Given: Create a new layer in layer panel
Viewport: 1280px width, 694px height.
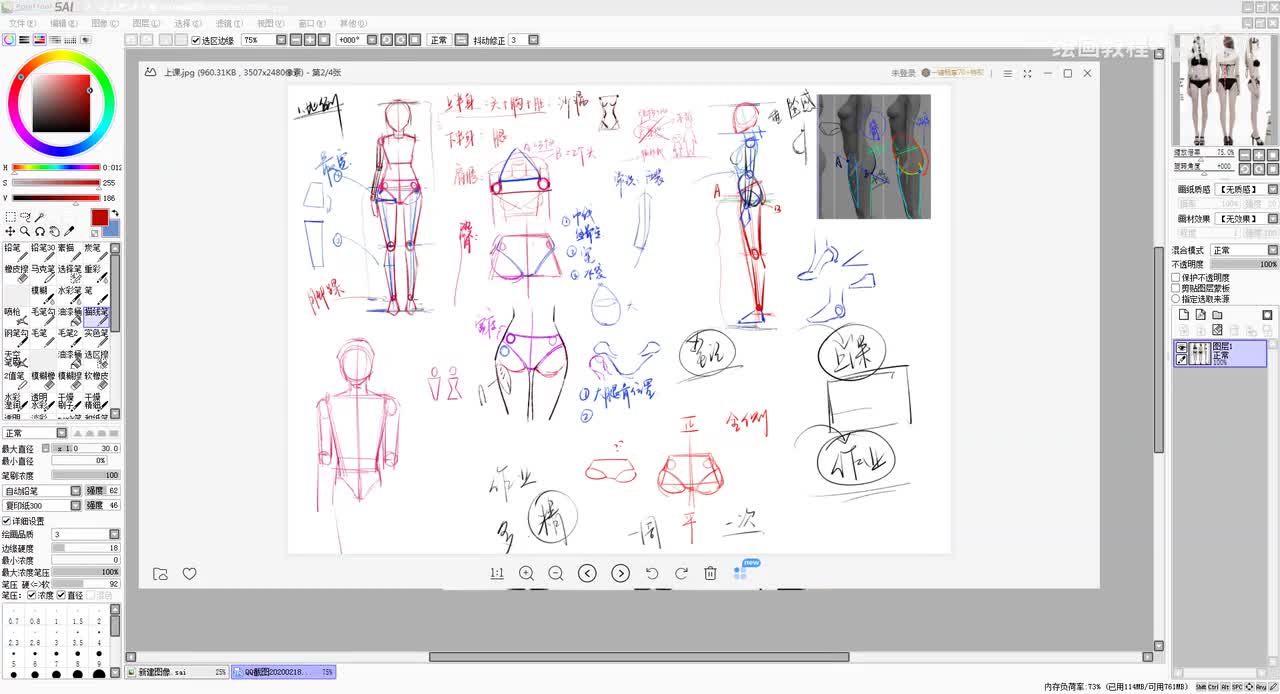Looking at the screenshot, I should click(x=1184, y=314).
